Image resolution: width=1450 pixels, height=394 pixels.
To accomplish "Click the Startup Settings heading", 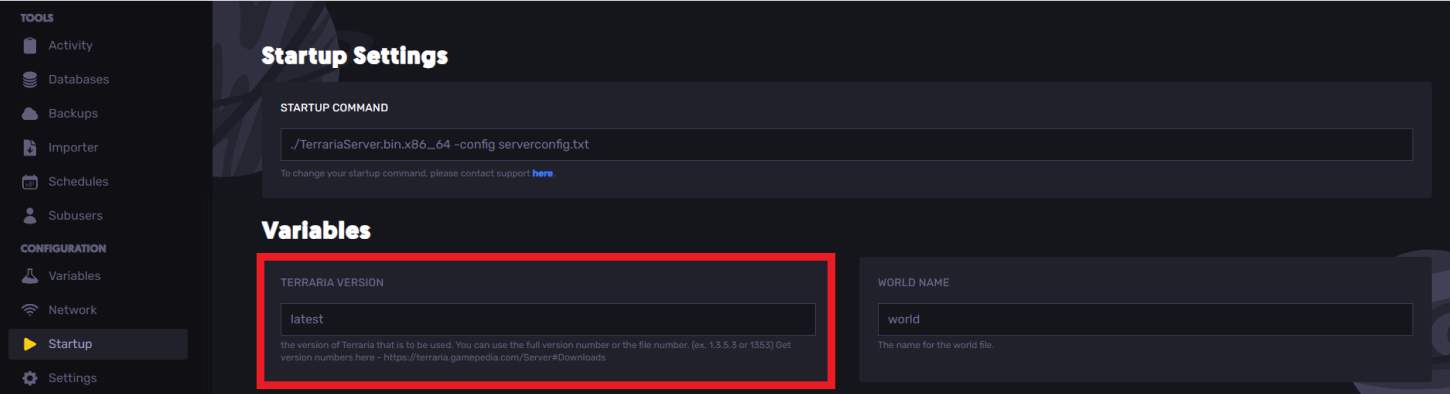I will pyautogui.click(x=354, y=56).
